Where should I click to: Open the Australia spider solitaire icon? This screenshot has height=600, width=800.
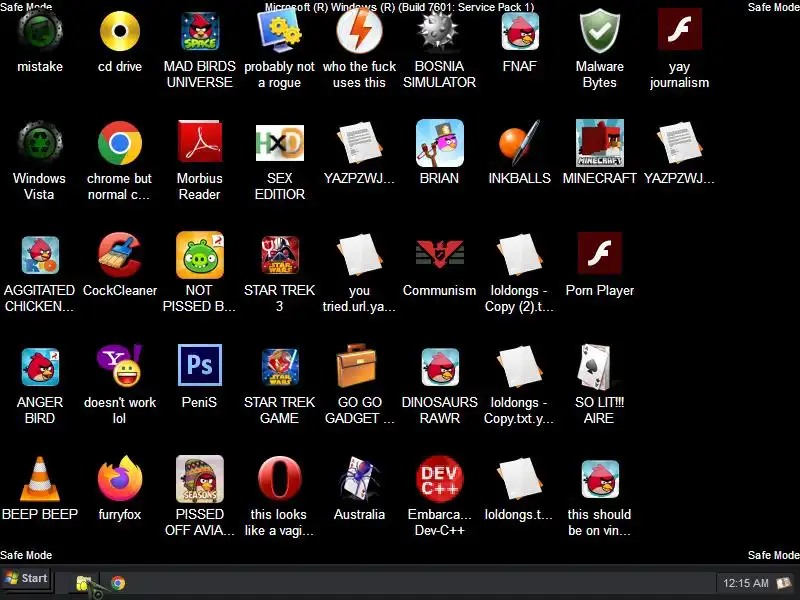pyautogui.click(x=360, y=479)
